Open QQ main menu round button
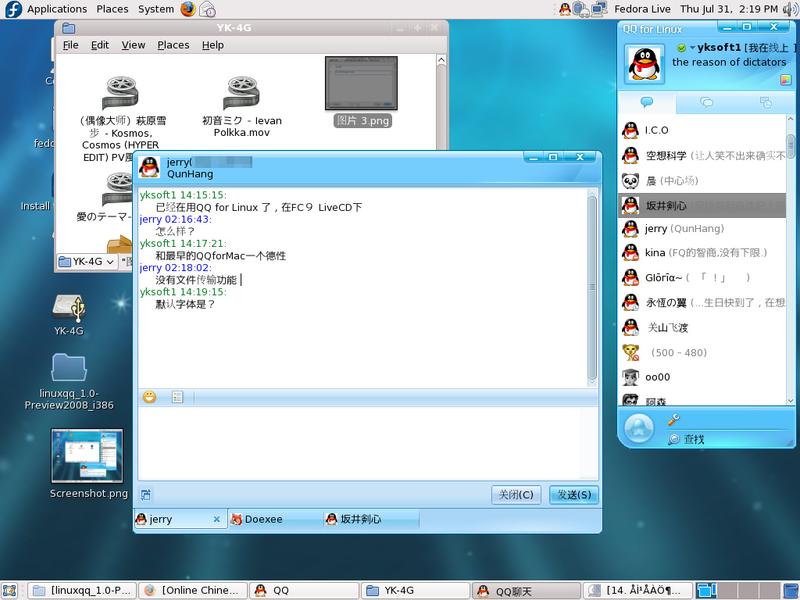The image size is (800, 600). click(638, 428)
